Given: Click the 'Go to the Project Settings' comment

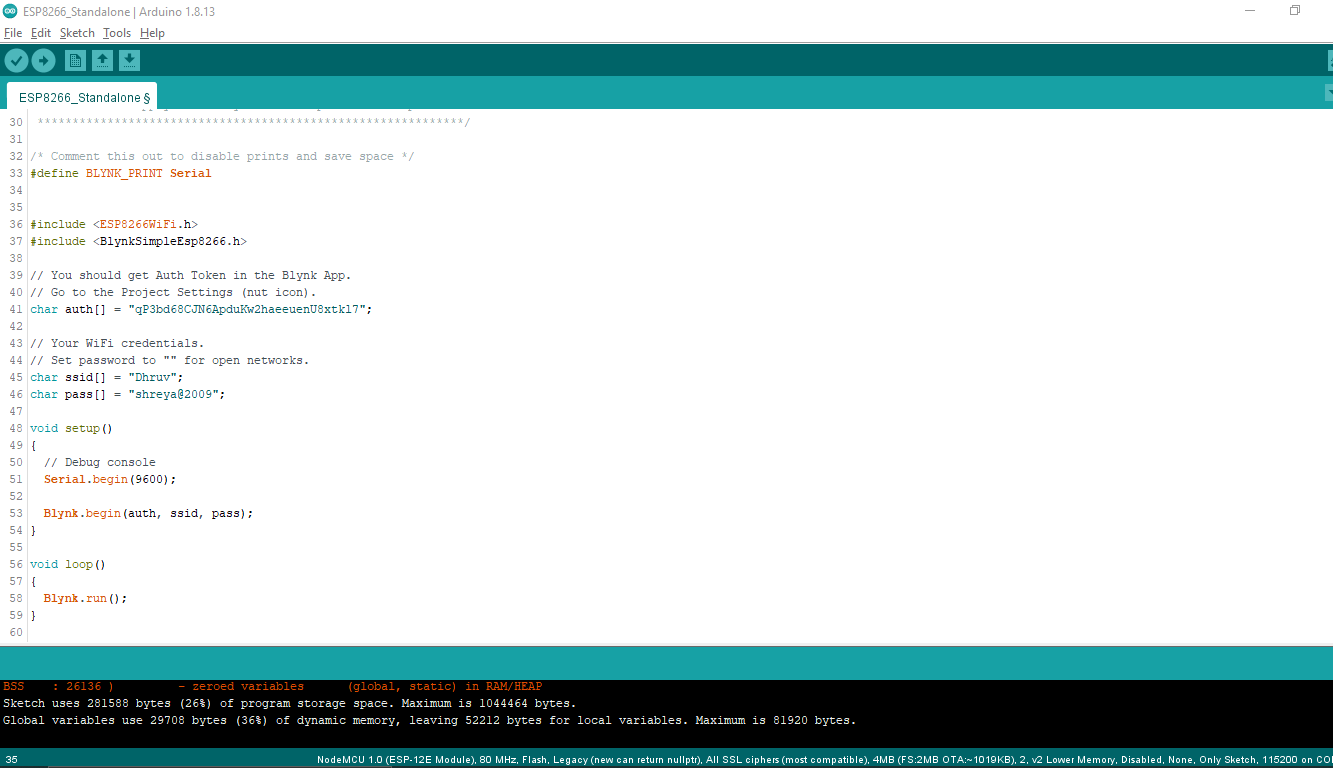Looking at the screenshot, I should click(x=173, y=292).
